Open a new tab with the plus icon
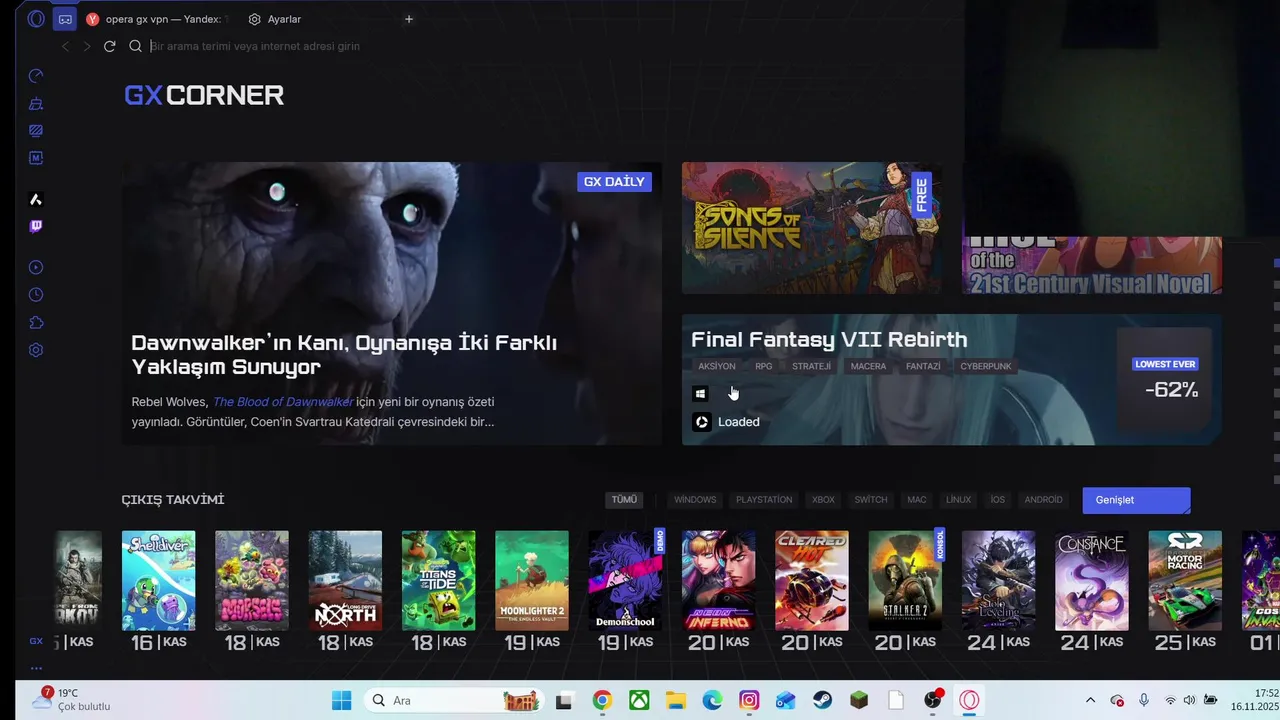 tap(408, 19)
